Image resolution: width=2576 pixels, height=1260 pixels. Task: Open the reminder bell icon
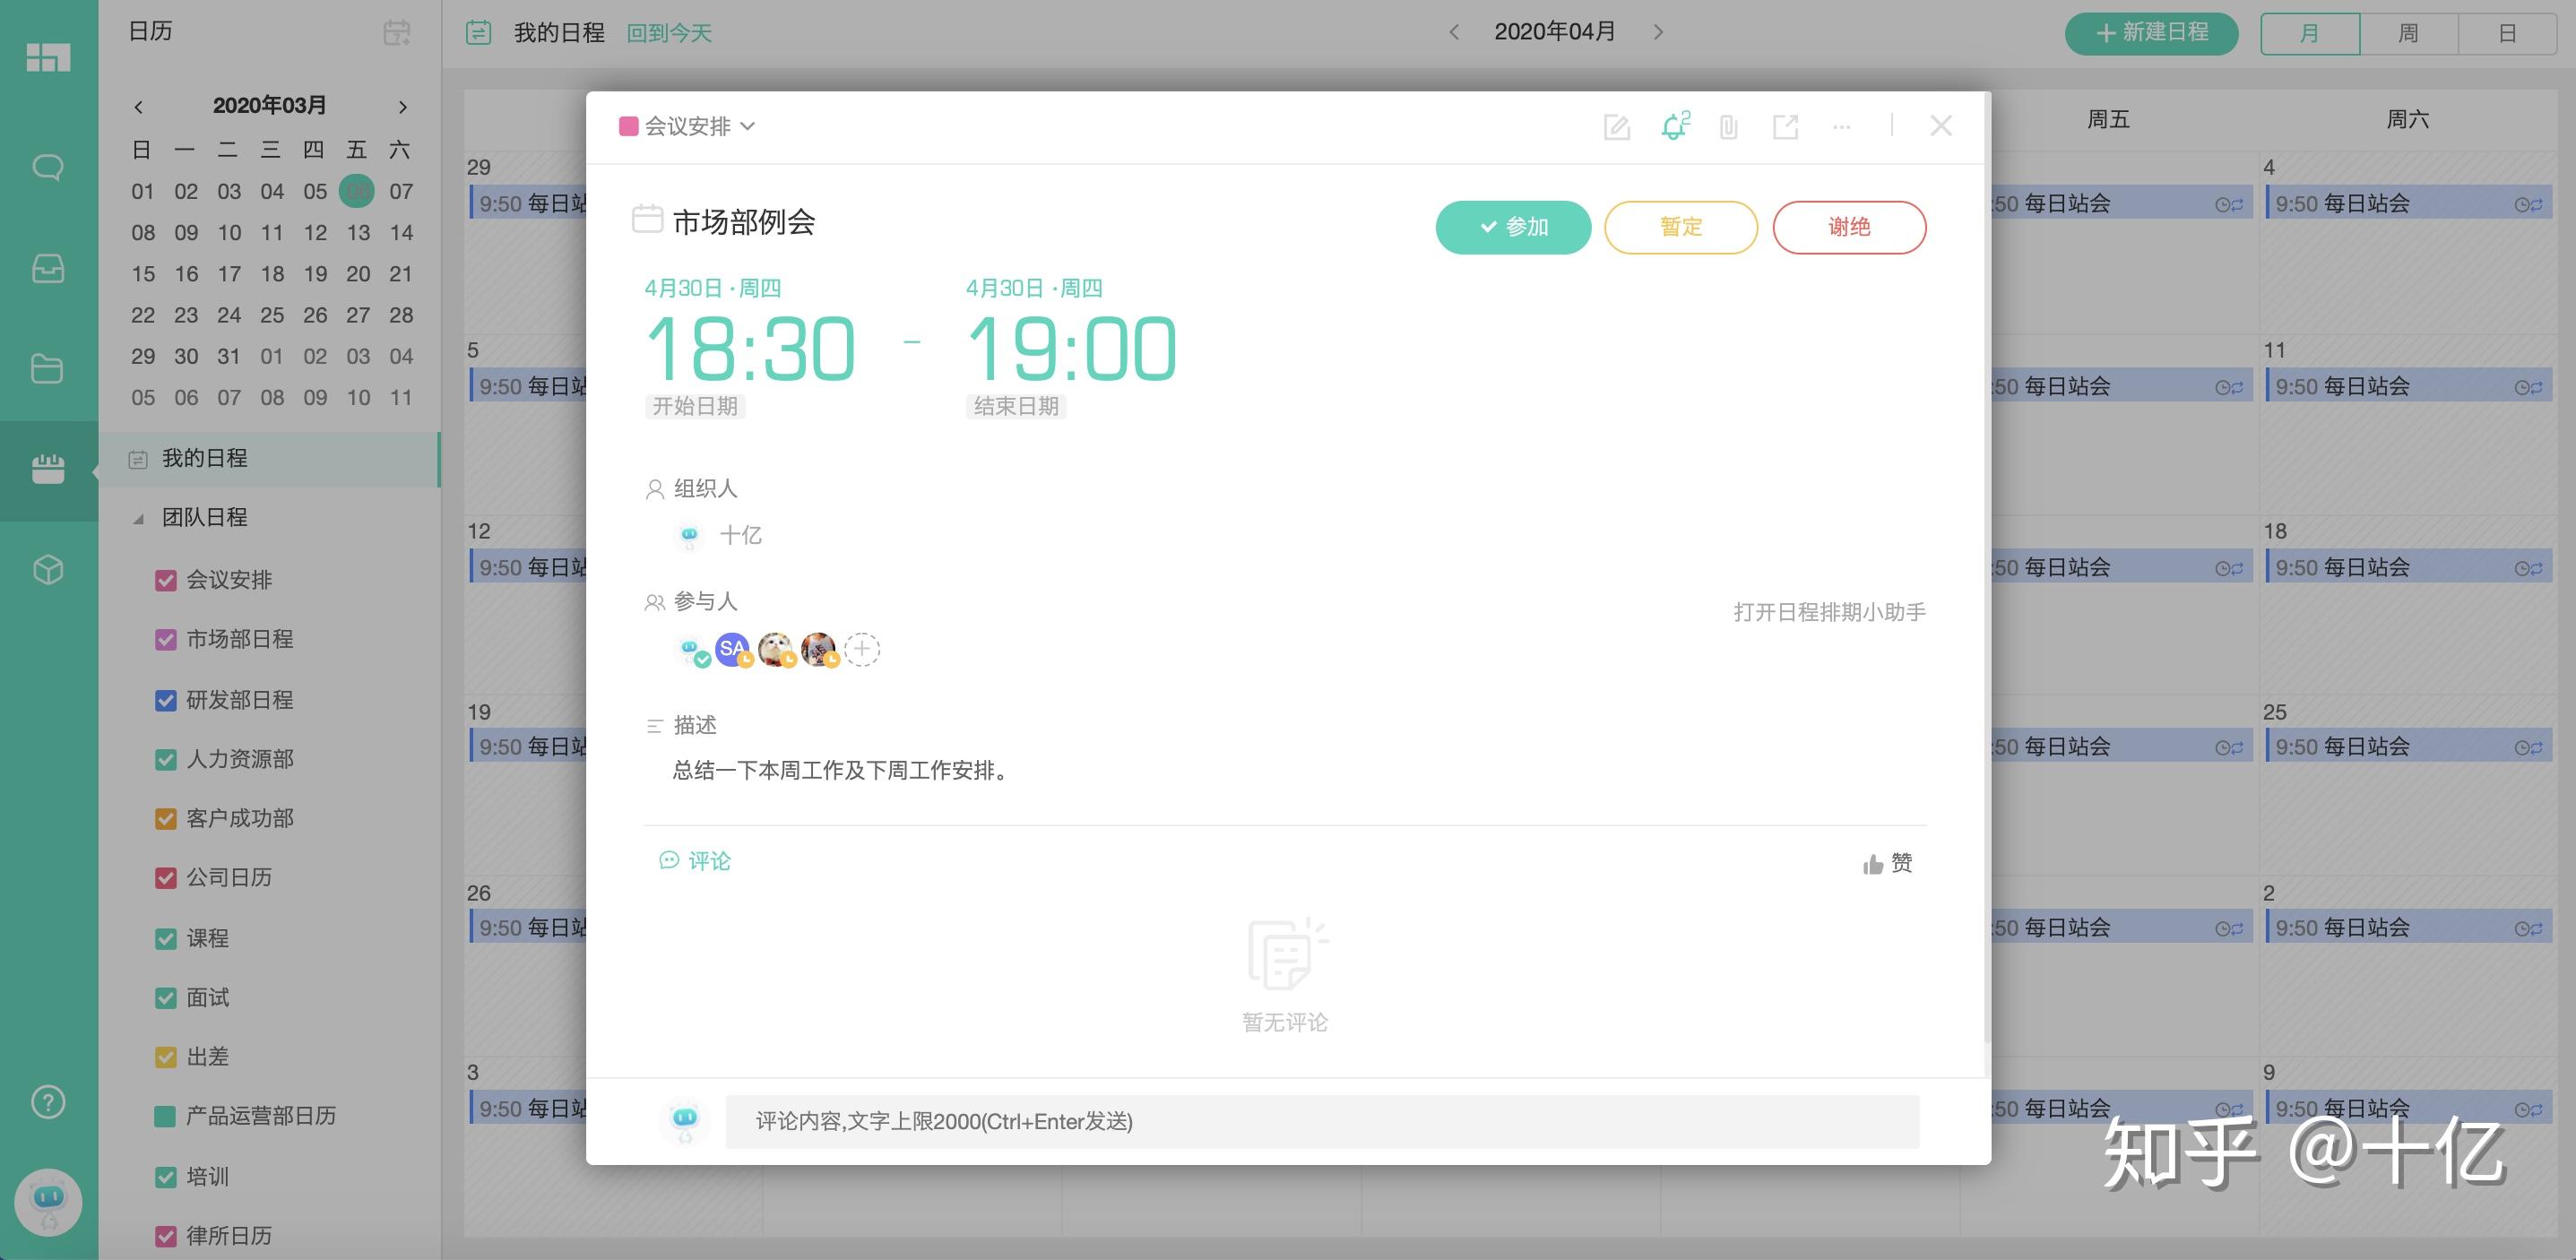[x=1673, y=127]
